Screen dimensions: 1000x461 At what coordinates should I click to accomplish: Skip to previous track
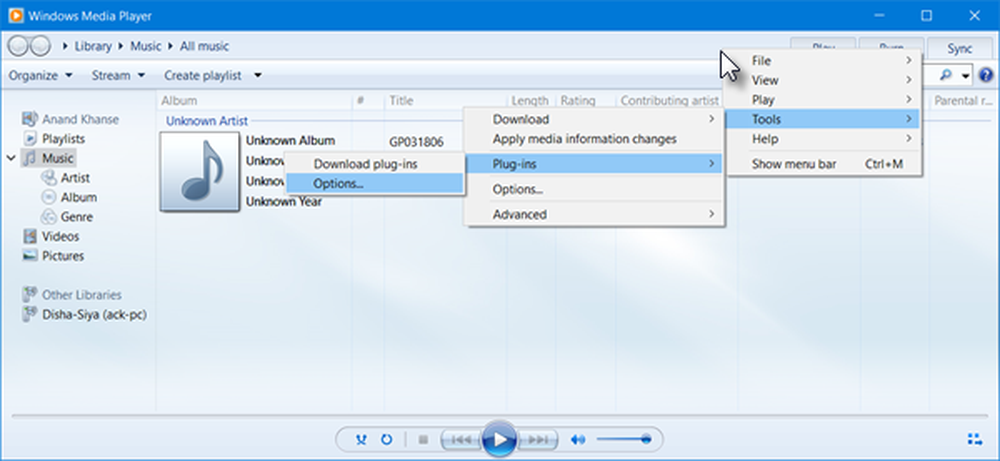[x=461, y=439]
